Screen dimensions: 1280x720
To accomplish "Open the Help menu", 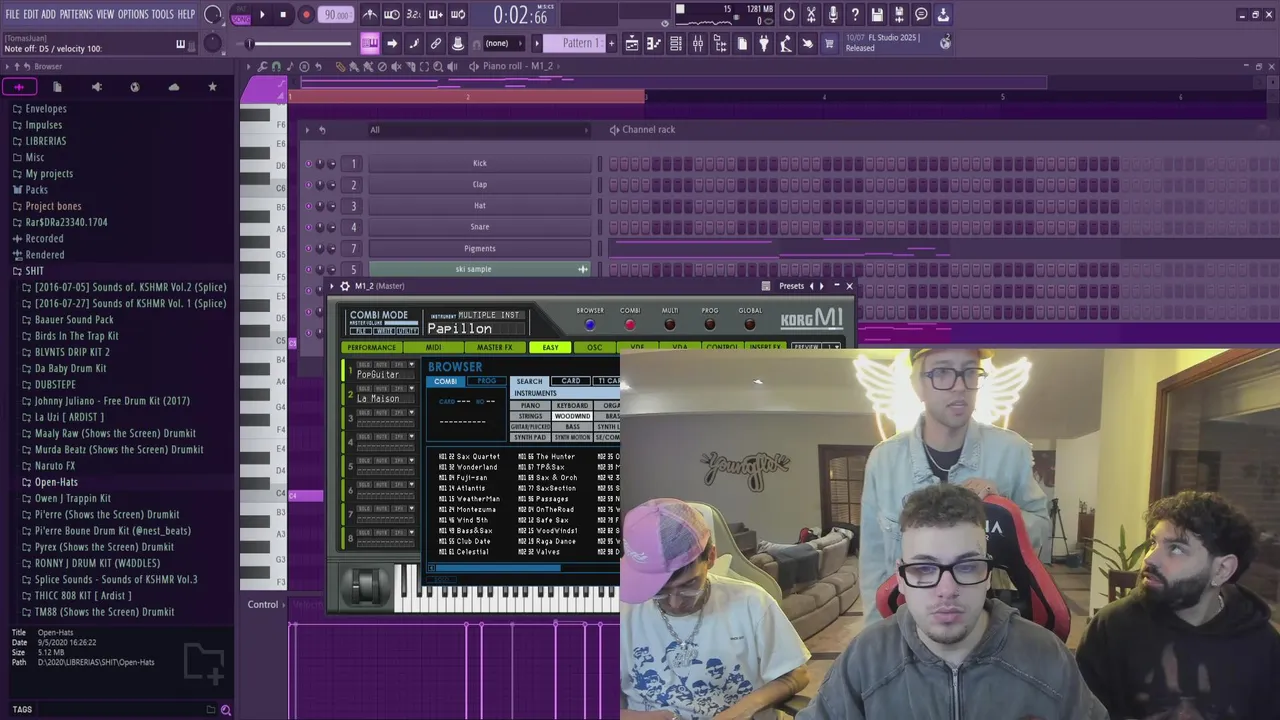I will (186, 14).
